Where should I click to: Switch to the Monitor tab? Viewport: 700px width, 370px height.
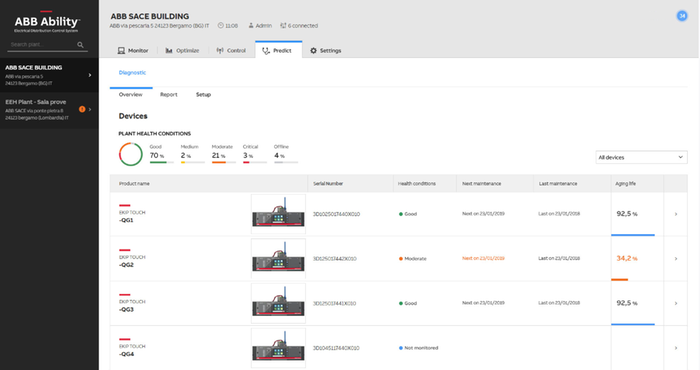point(133,51)
